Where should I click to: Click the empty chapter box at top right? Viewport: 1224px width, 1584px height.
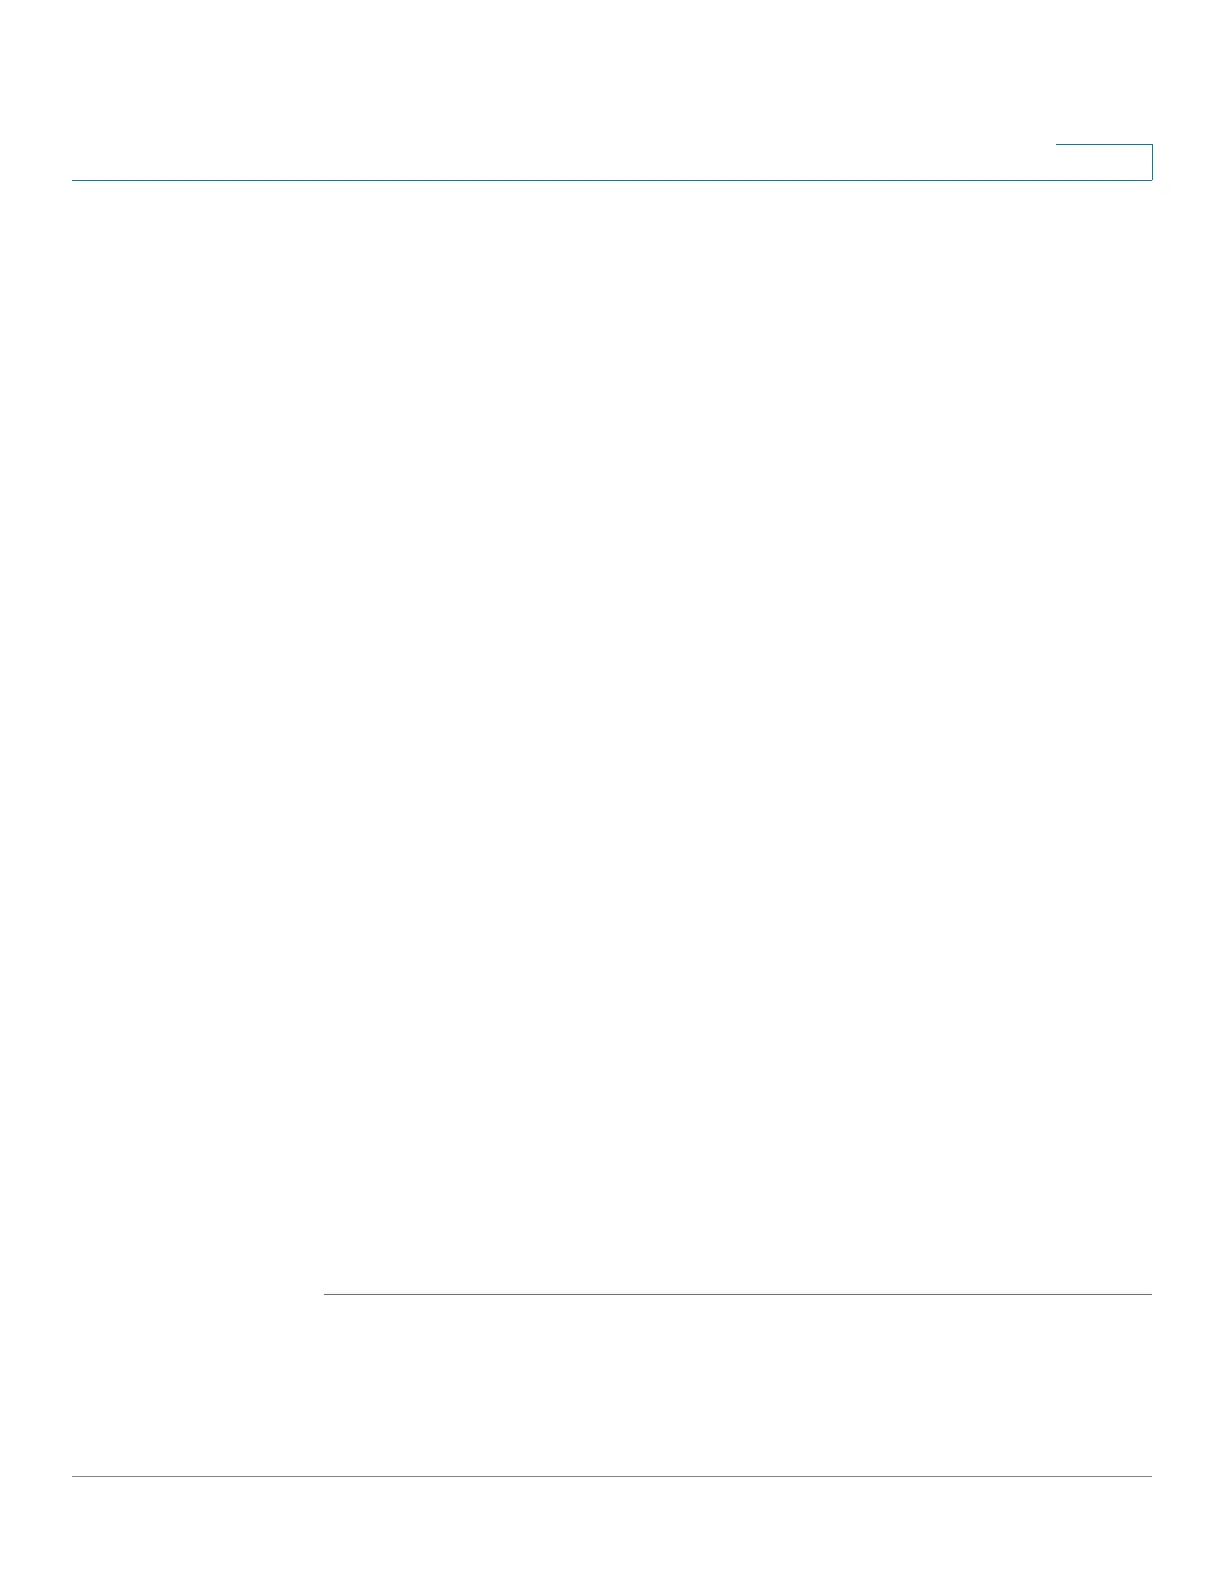click(x=1104, y=162)
